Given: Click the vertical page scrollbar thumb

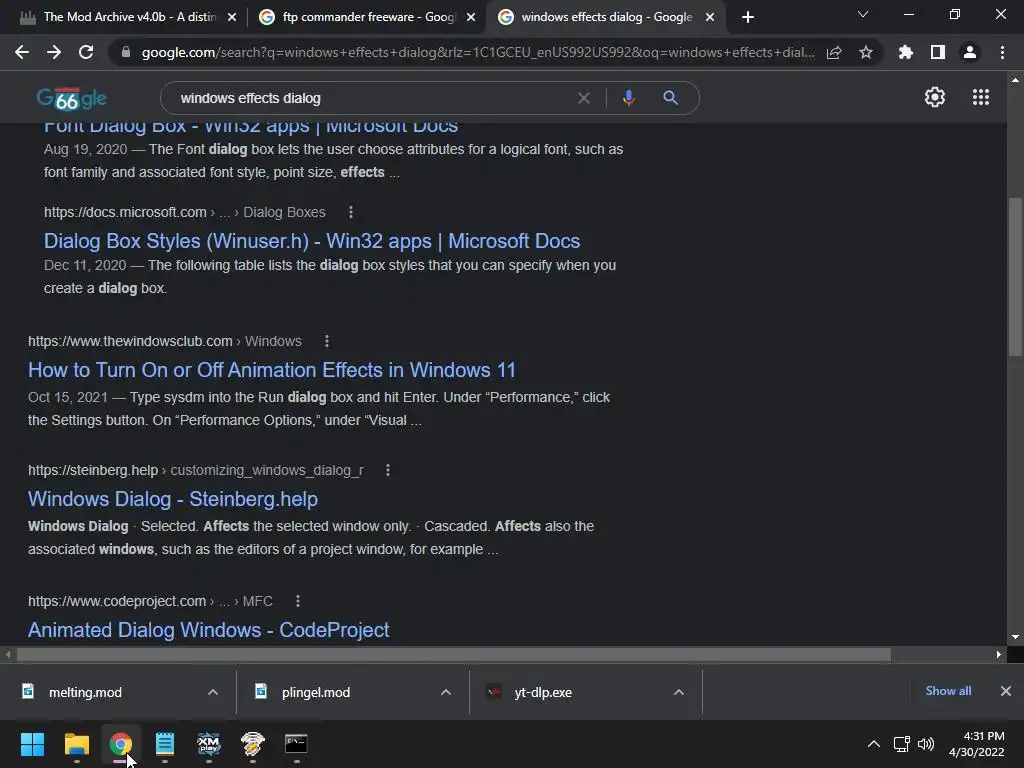Looking at the screenshot, I should [1015, 277].
